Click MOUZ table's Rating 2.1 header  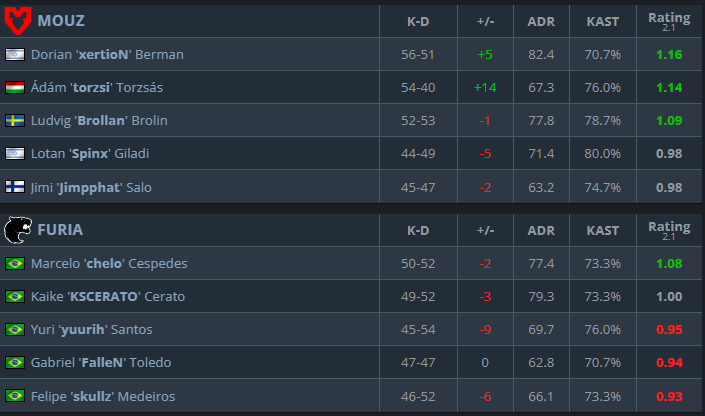coord(669,21)
